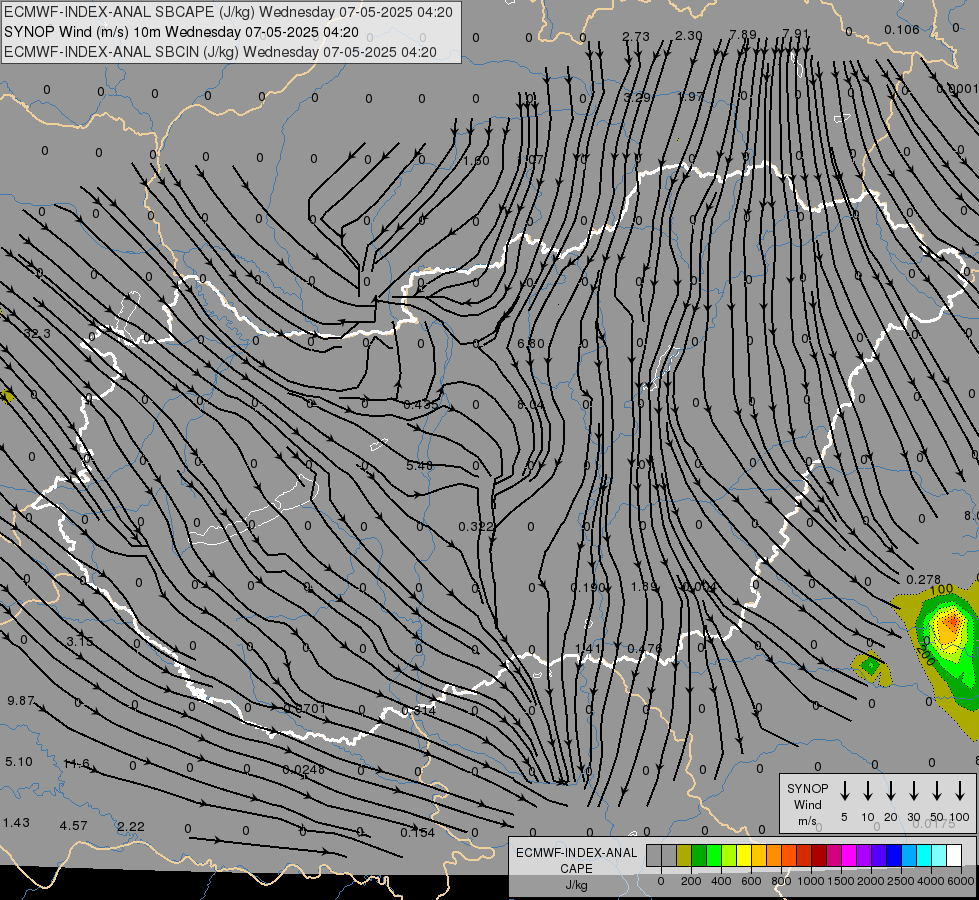This screenshot has width=979, height=900.
Task: Click the 1000 tick label in CAPE legend
Action: tap(810, 881)
